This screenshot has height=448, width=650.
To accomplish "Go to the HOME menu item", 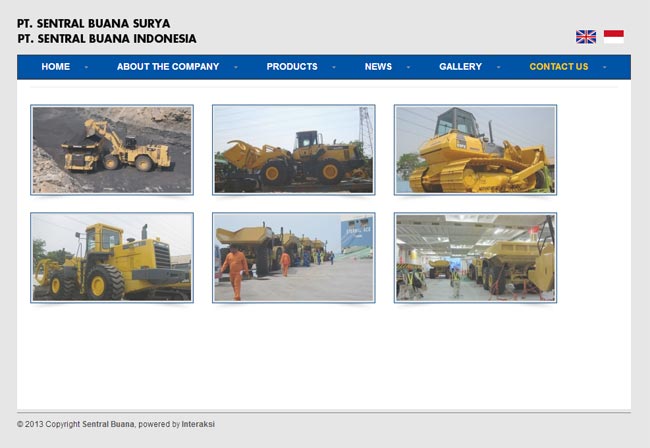I will 56,67.
